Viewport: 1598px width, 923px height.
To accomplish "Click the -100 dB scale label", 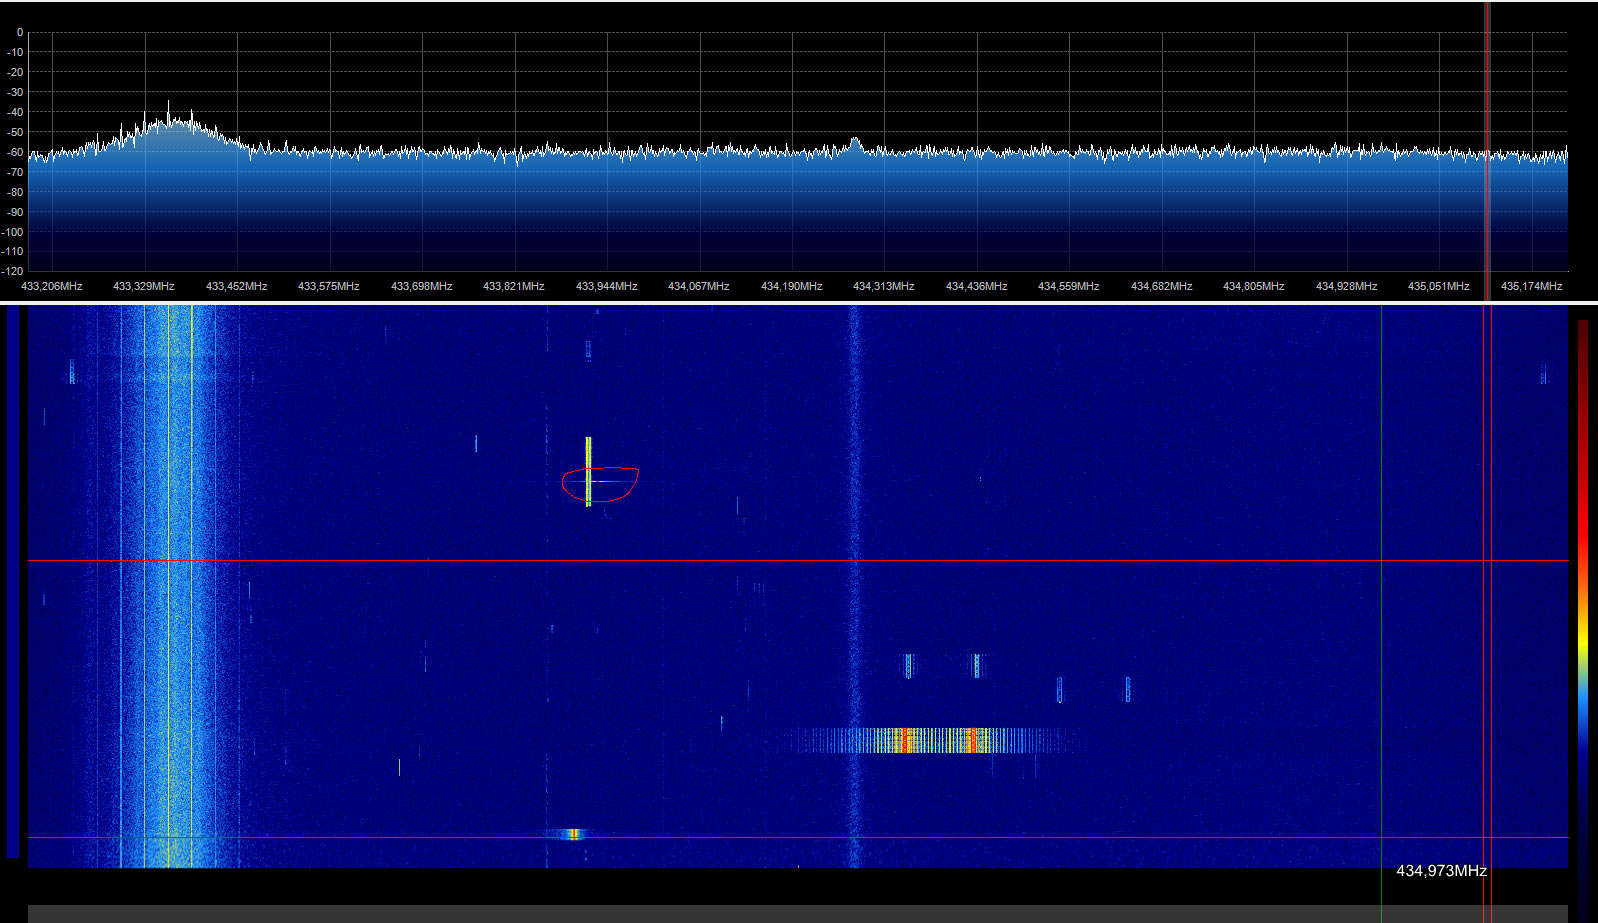I will pos(12,232).
